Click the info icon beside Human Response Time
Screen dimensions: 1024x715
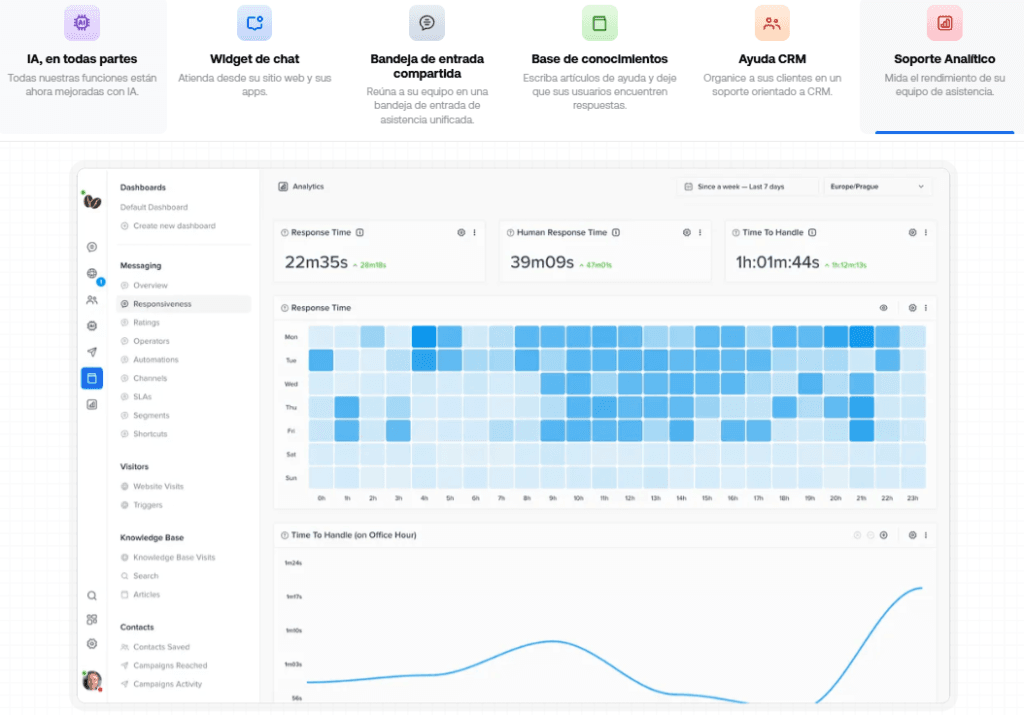pyautogui.click(x=615, y=233)
